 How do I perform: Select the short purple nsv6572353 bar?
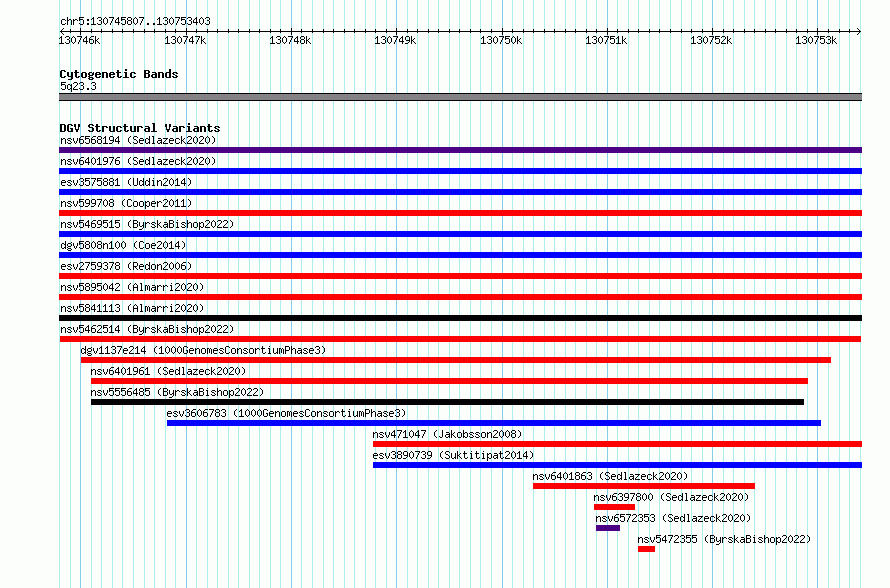(608, 528)
